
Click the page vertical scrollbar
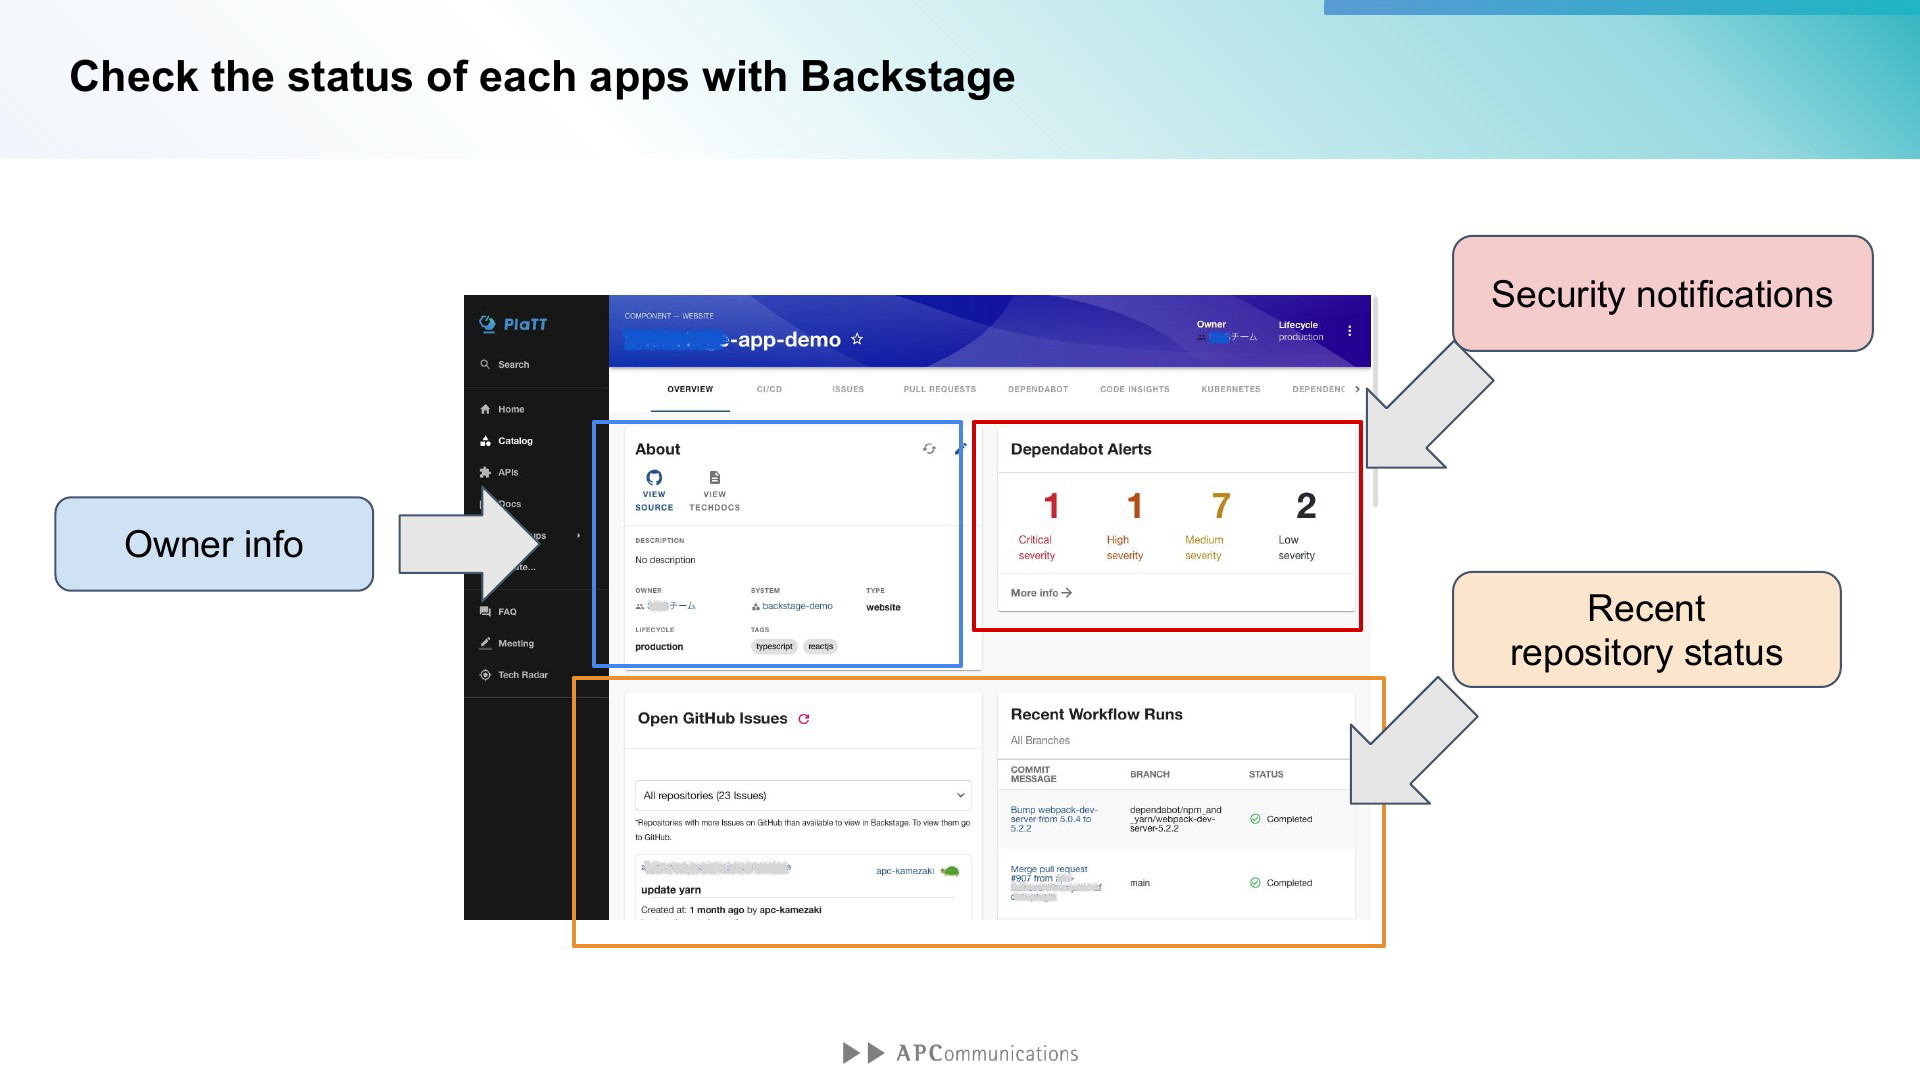pyautogui.click(x=1376, y=402)
